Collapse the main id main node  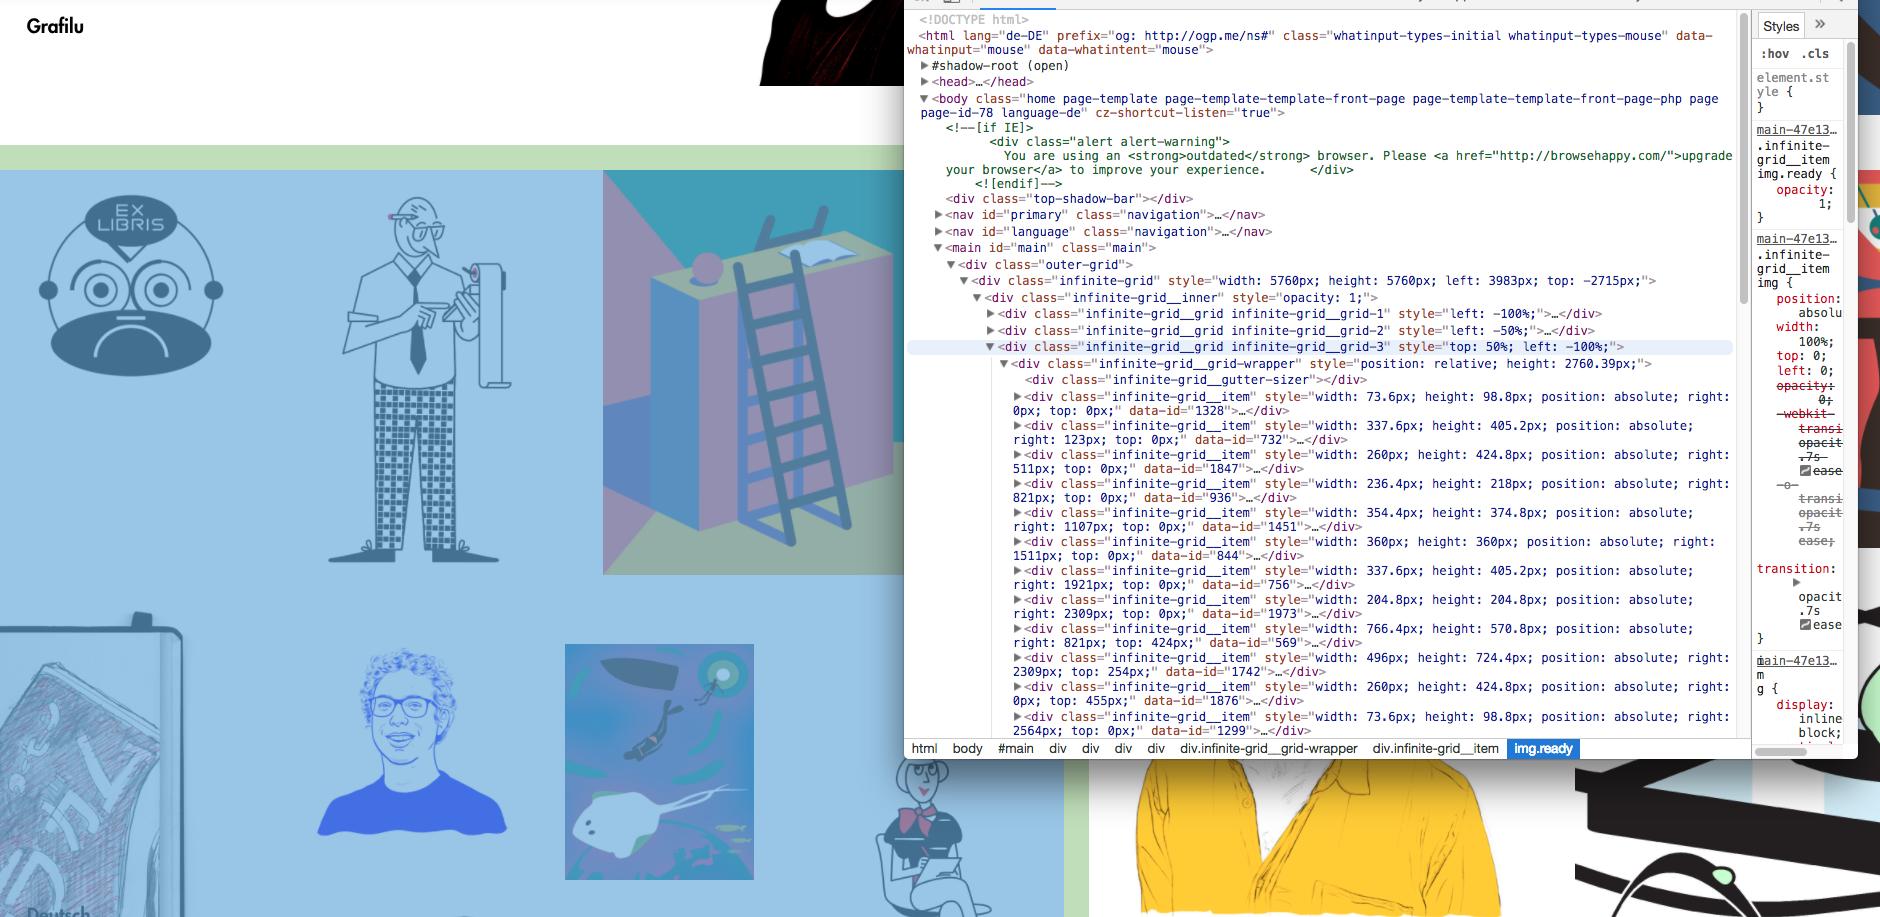(x=938, y=248)
